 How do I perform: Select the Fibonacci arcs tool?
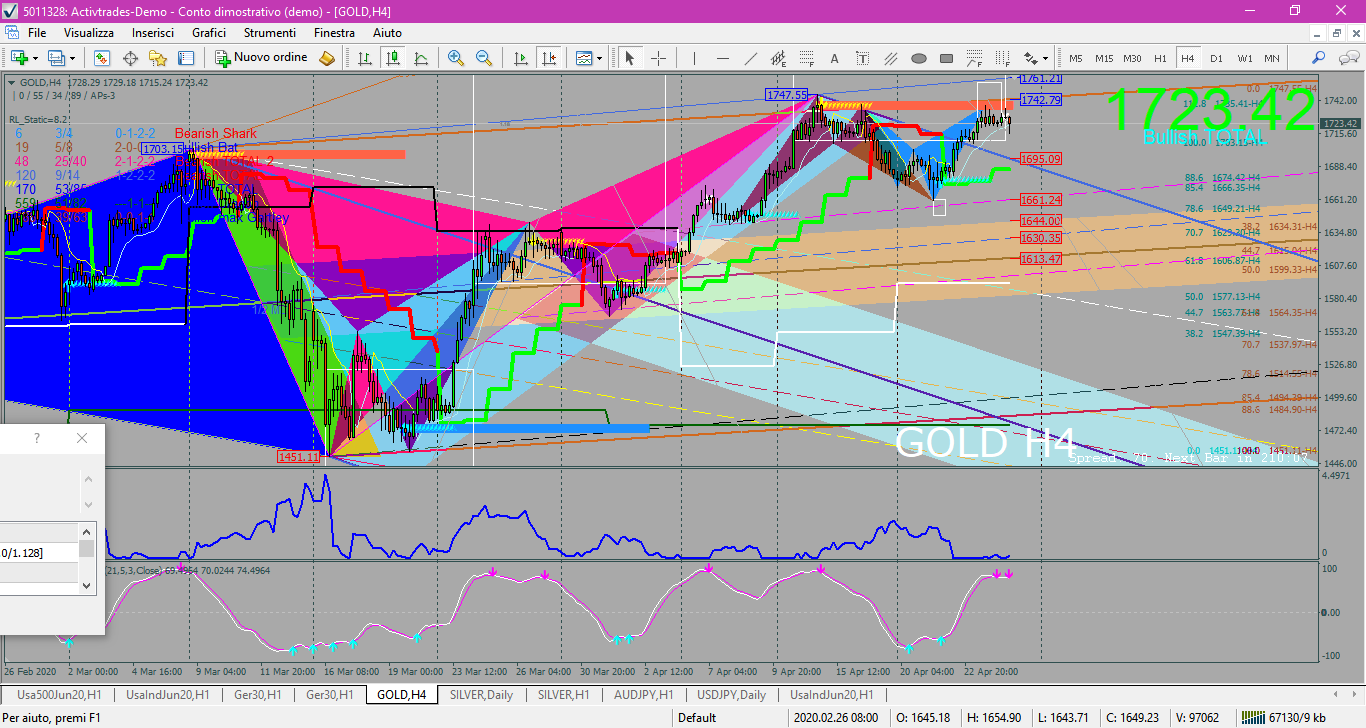click(x=974, y=58)
